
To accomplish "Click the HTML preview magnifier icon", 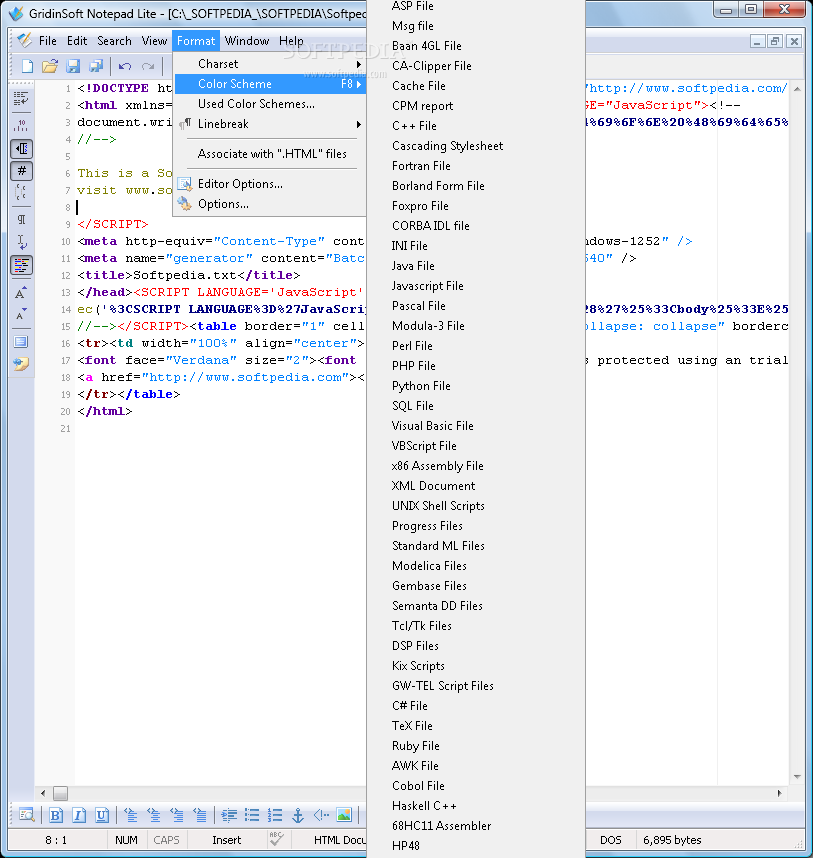I will pyautogui.click(x=26, y=815).
